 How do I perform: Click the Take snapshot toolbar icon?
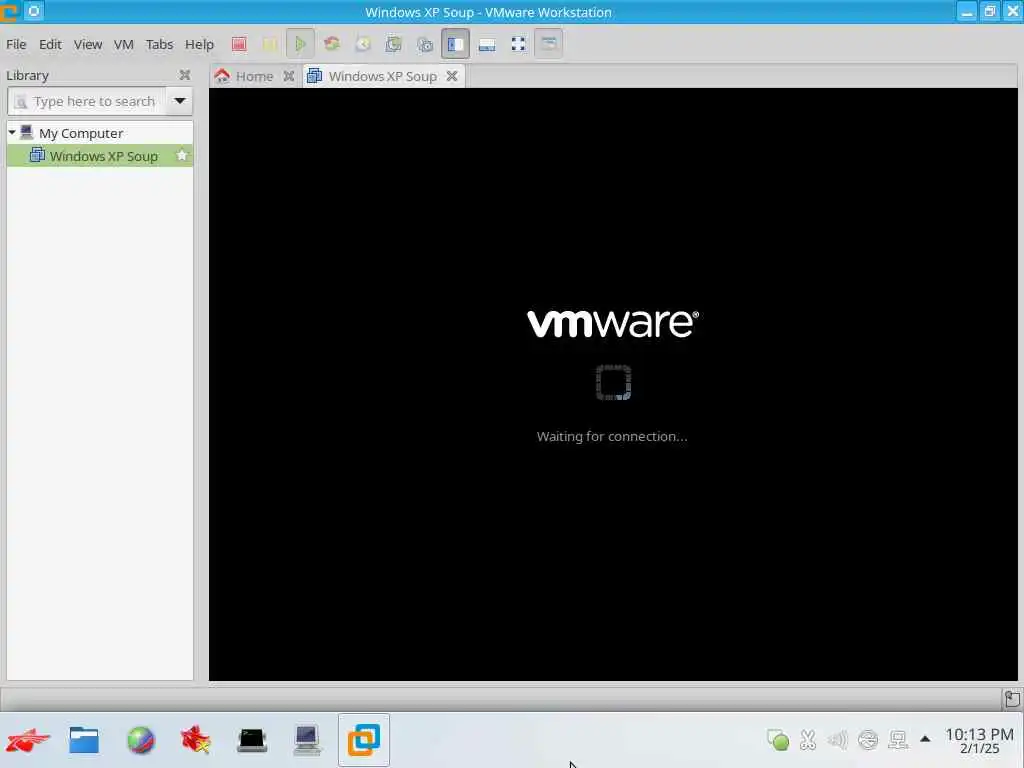(x=394, y=44)
